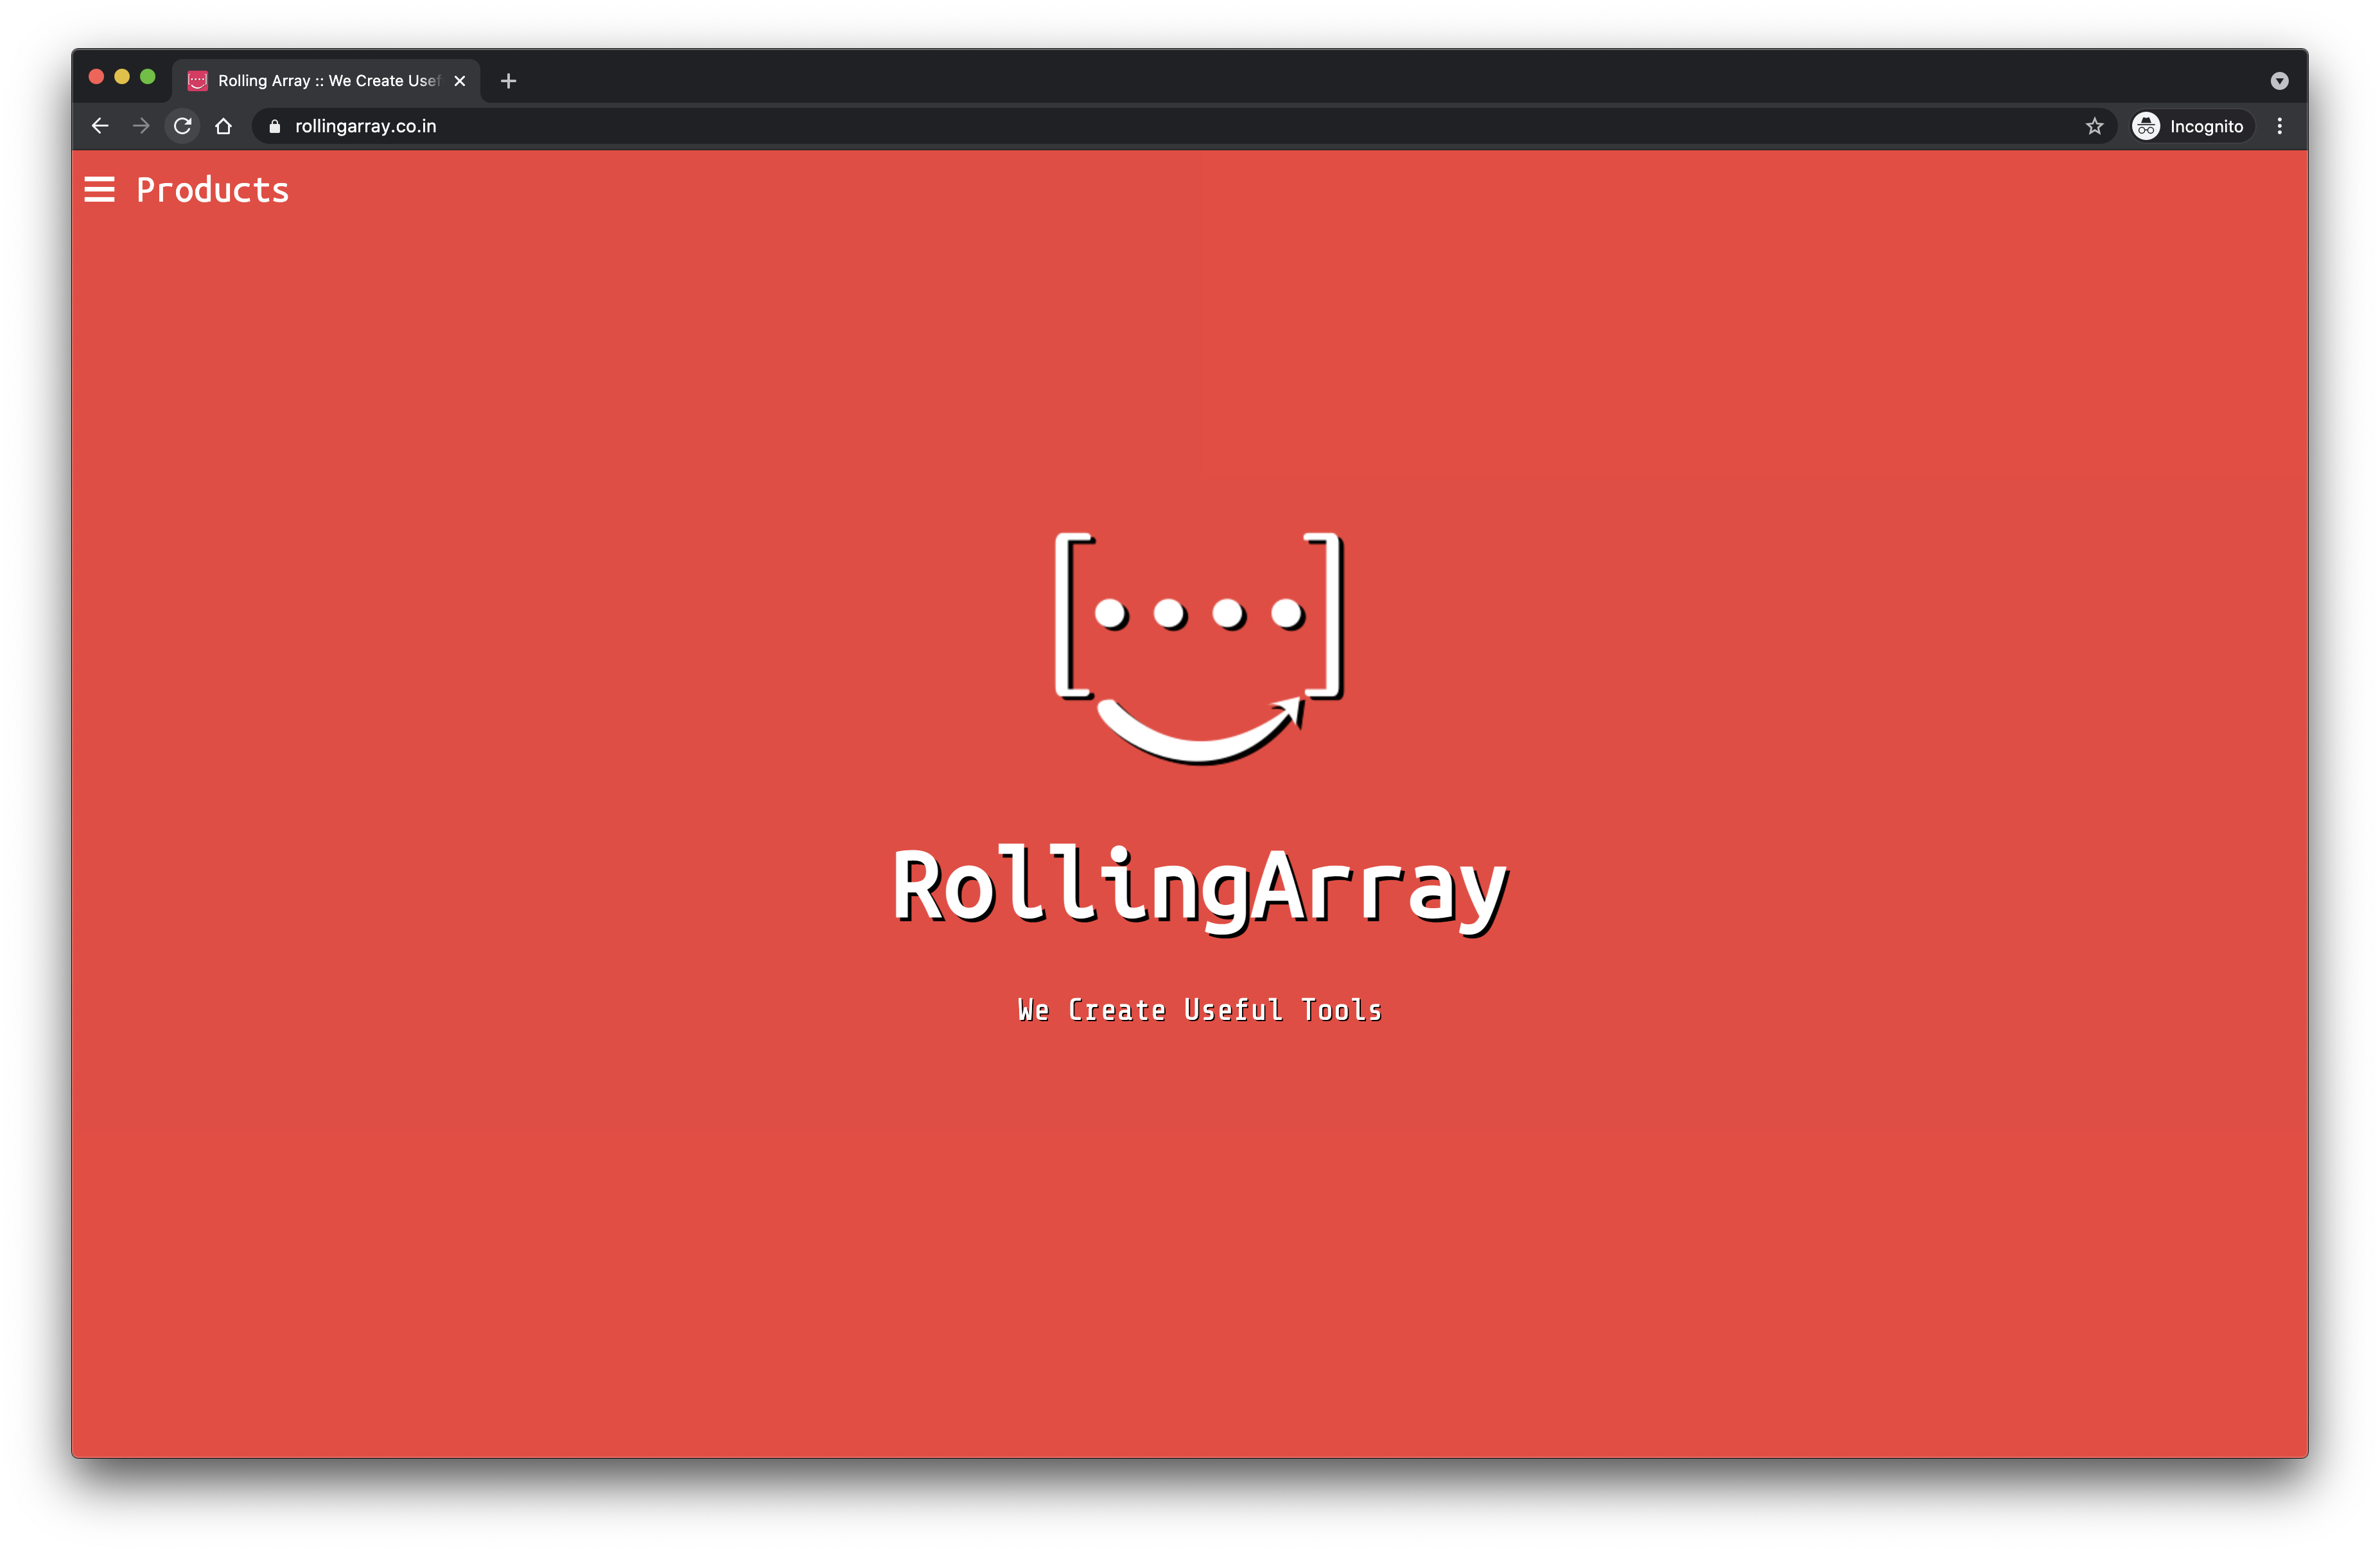Open the Products menu

click(212, 190)
